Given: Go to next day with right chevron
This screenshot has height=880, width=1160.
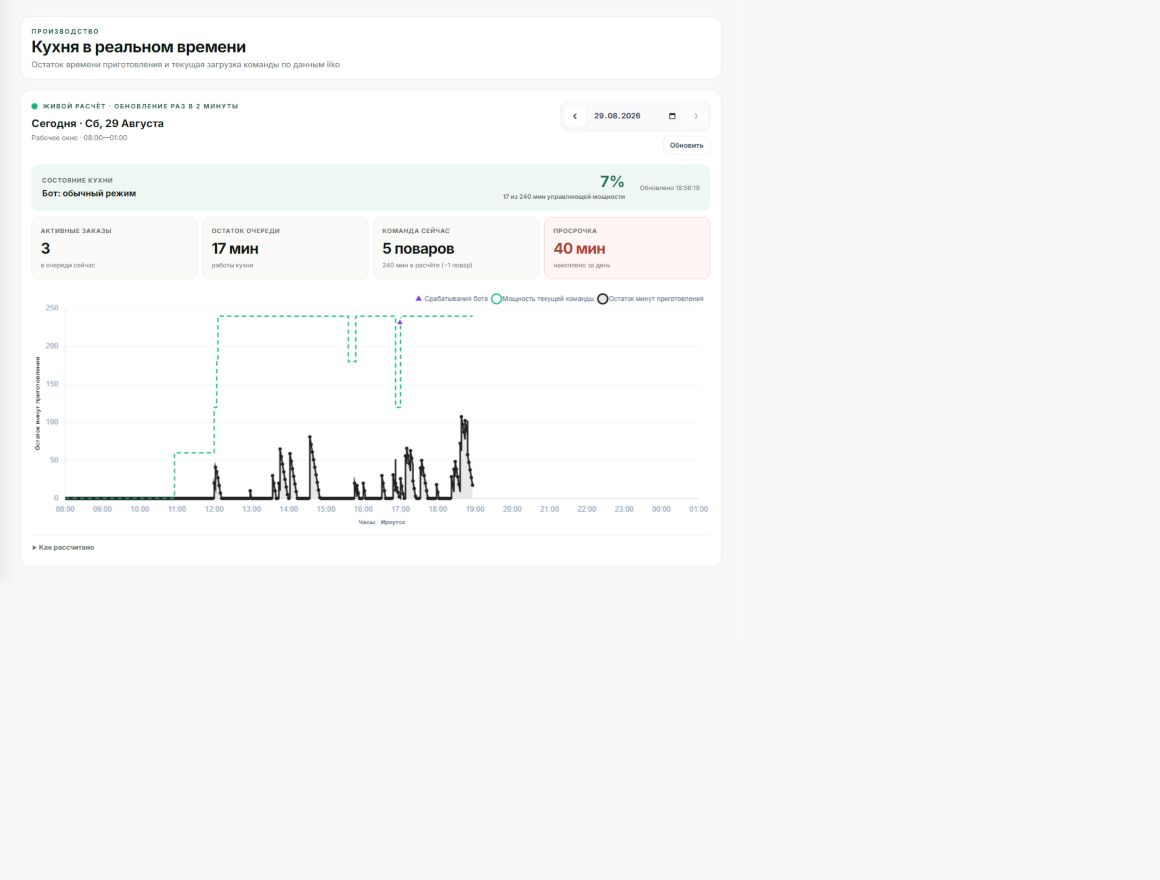Looking at the screenshot, I should pyautogui.click(x=695, y=116).
